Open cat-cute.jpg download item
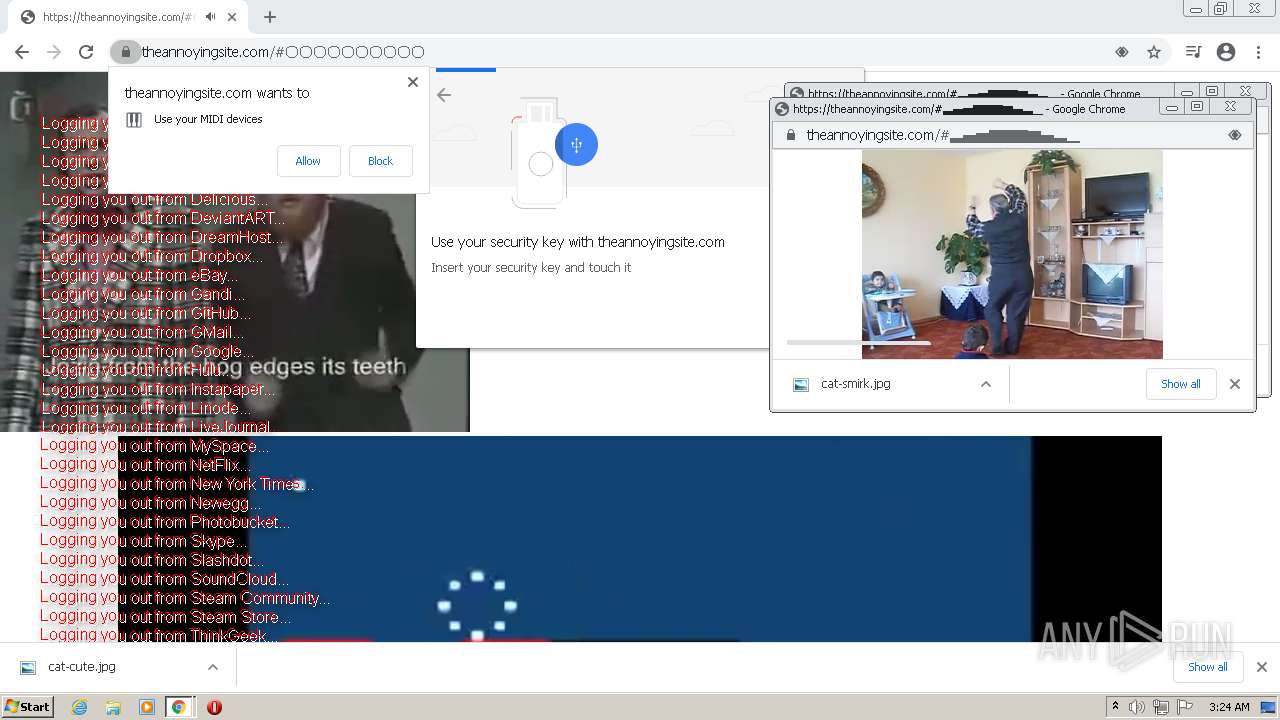 coord(82,667)
